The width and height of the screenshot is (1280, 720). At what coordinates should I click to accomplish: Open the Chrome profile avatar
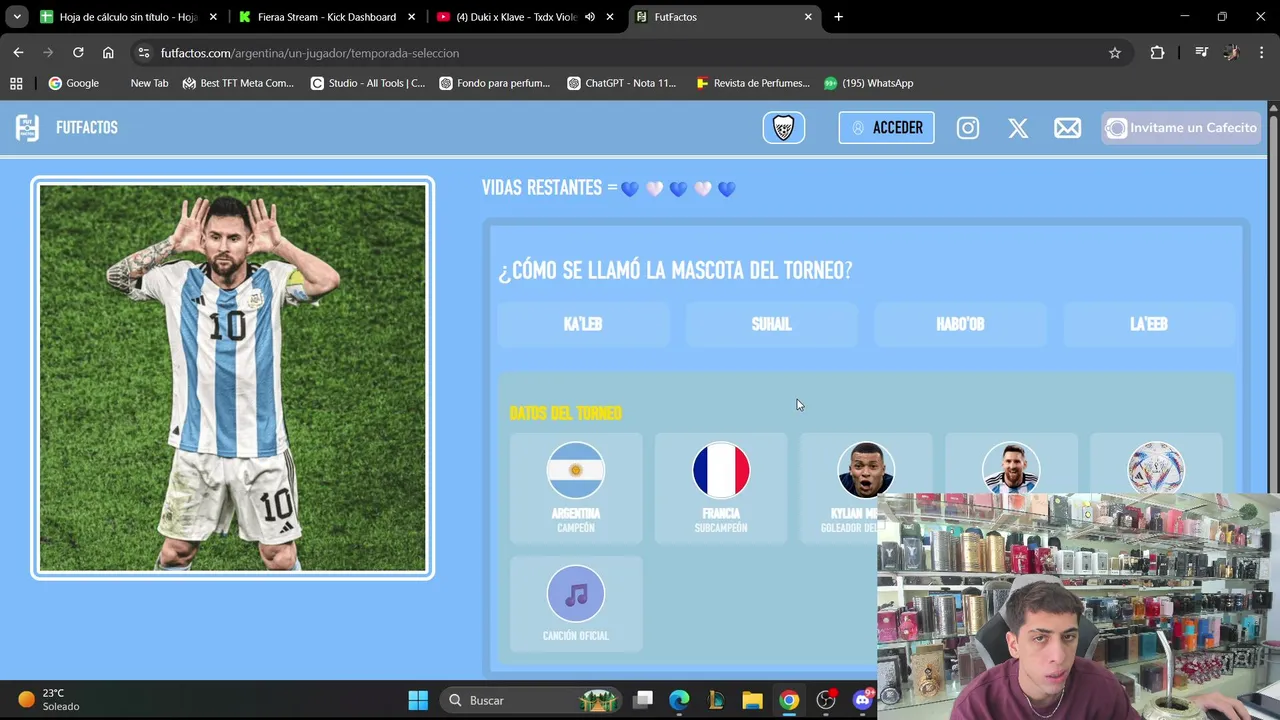(x=1231, y=53)
